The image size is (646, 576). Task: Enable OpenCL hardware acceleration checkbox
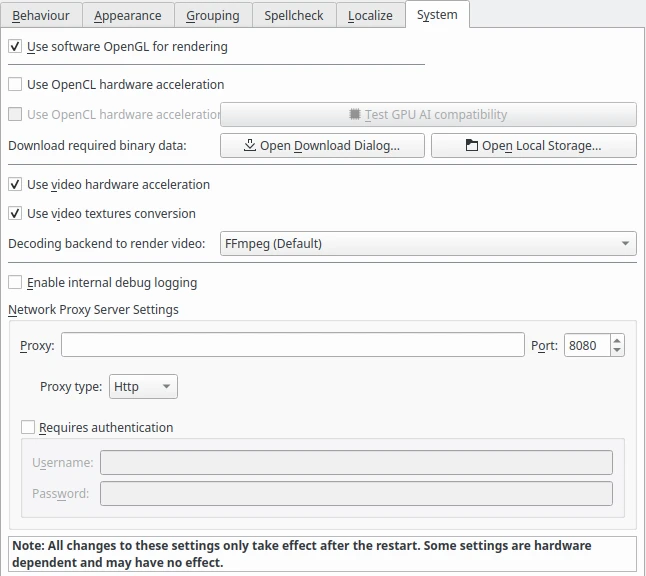pyautogui.click(x=15, y=85)
